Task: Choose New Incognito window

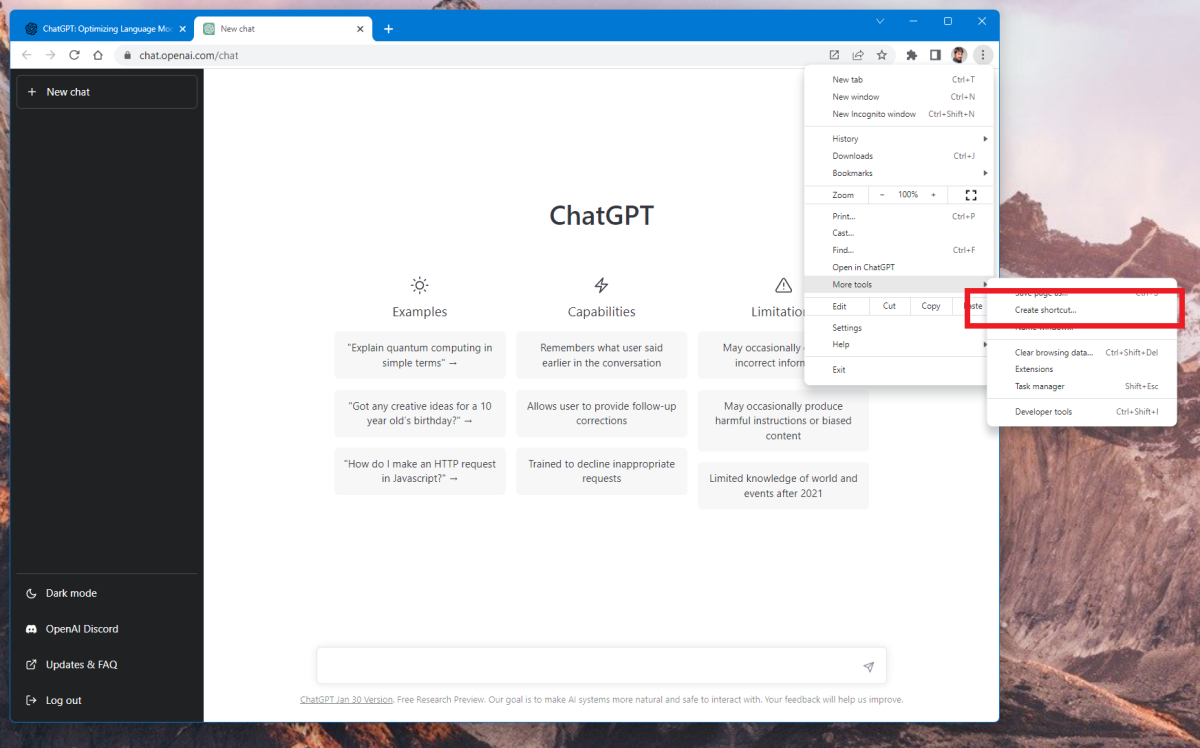Action: pyautogui.click(x=899, y=114)
